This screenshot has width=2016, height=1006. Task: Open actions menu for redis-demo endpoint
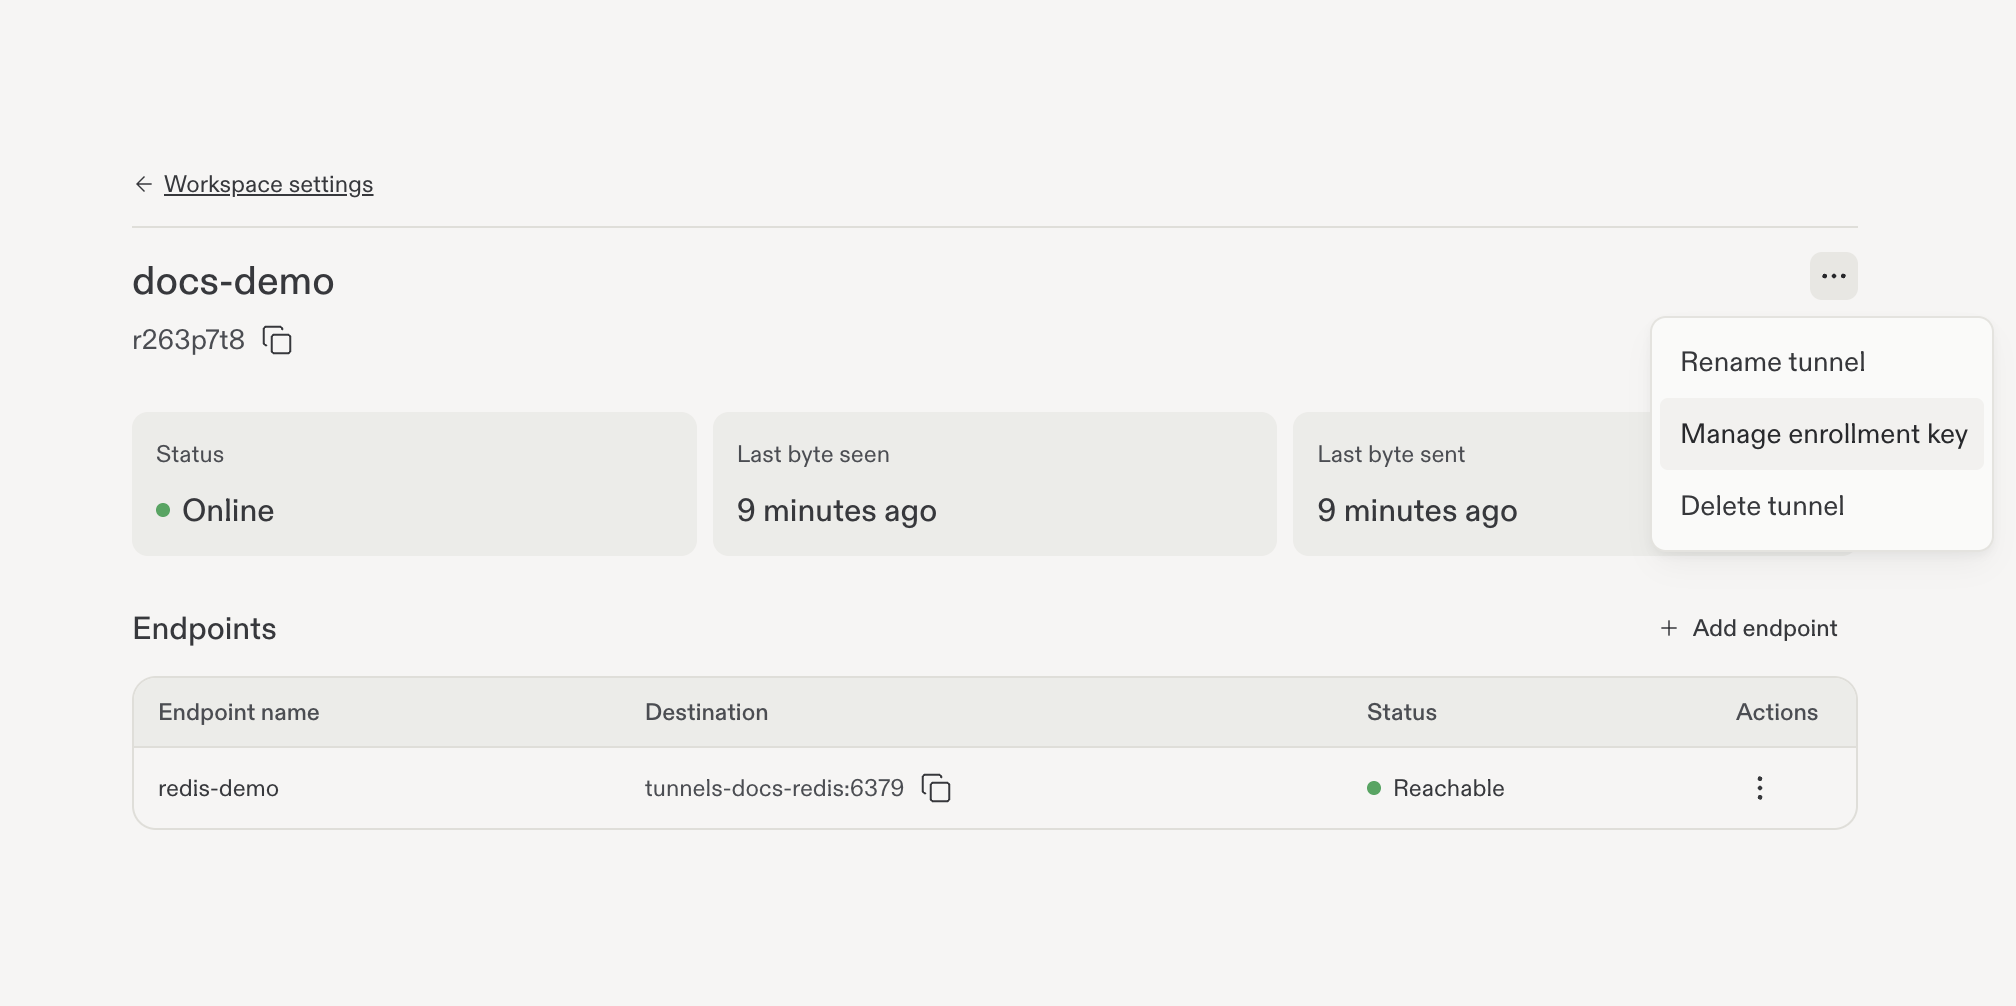click(x=1760, y=788)
